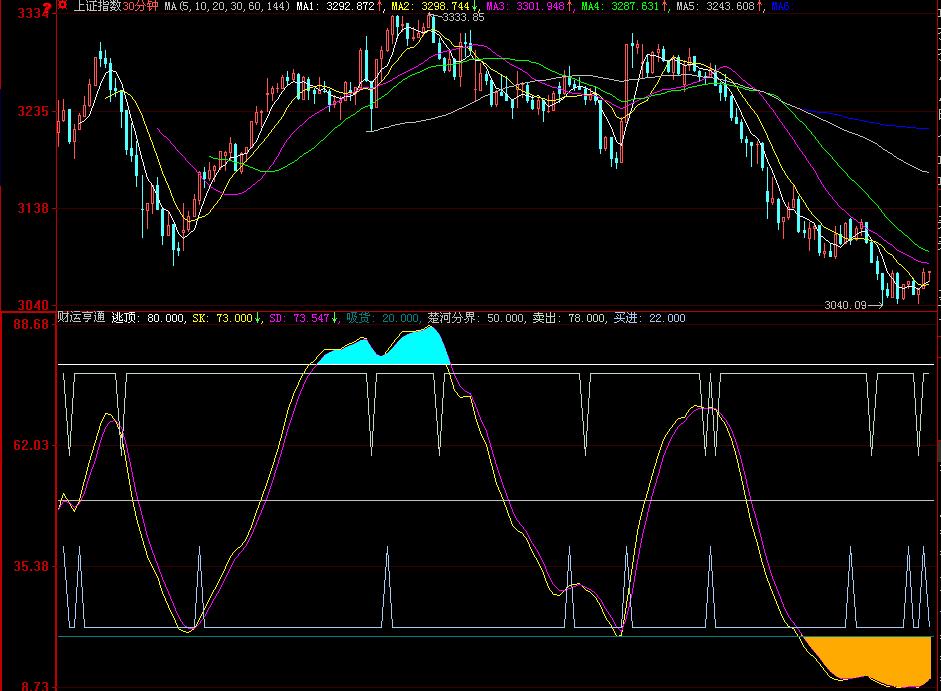941x691 pixels.
Task: Click the yellow SK 73.000 indicator label
Action: point(225,318)
